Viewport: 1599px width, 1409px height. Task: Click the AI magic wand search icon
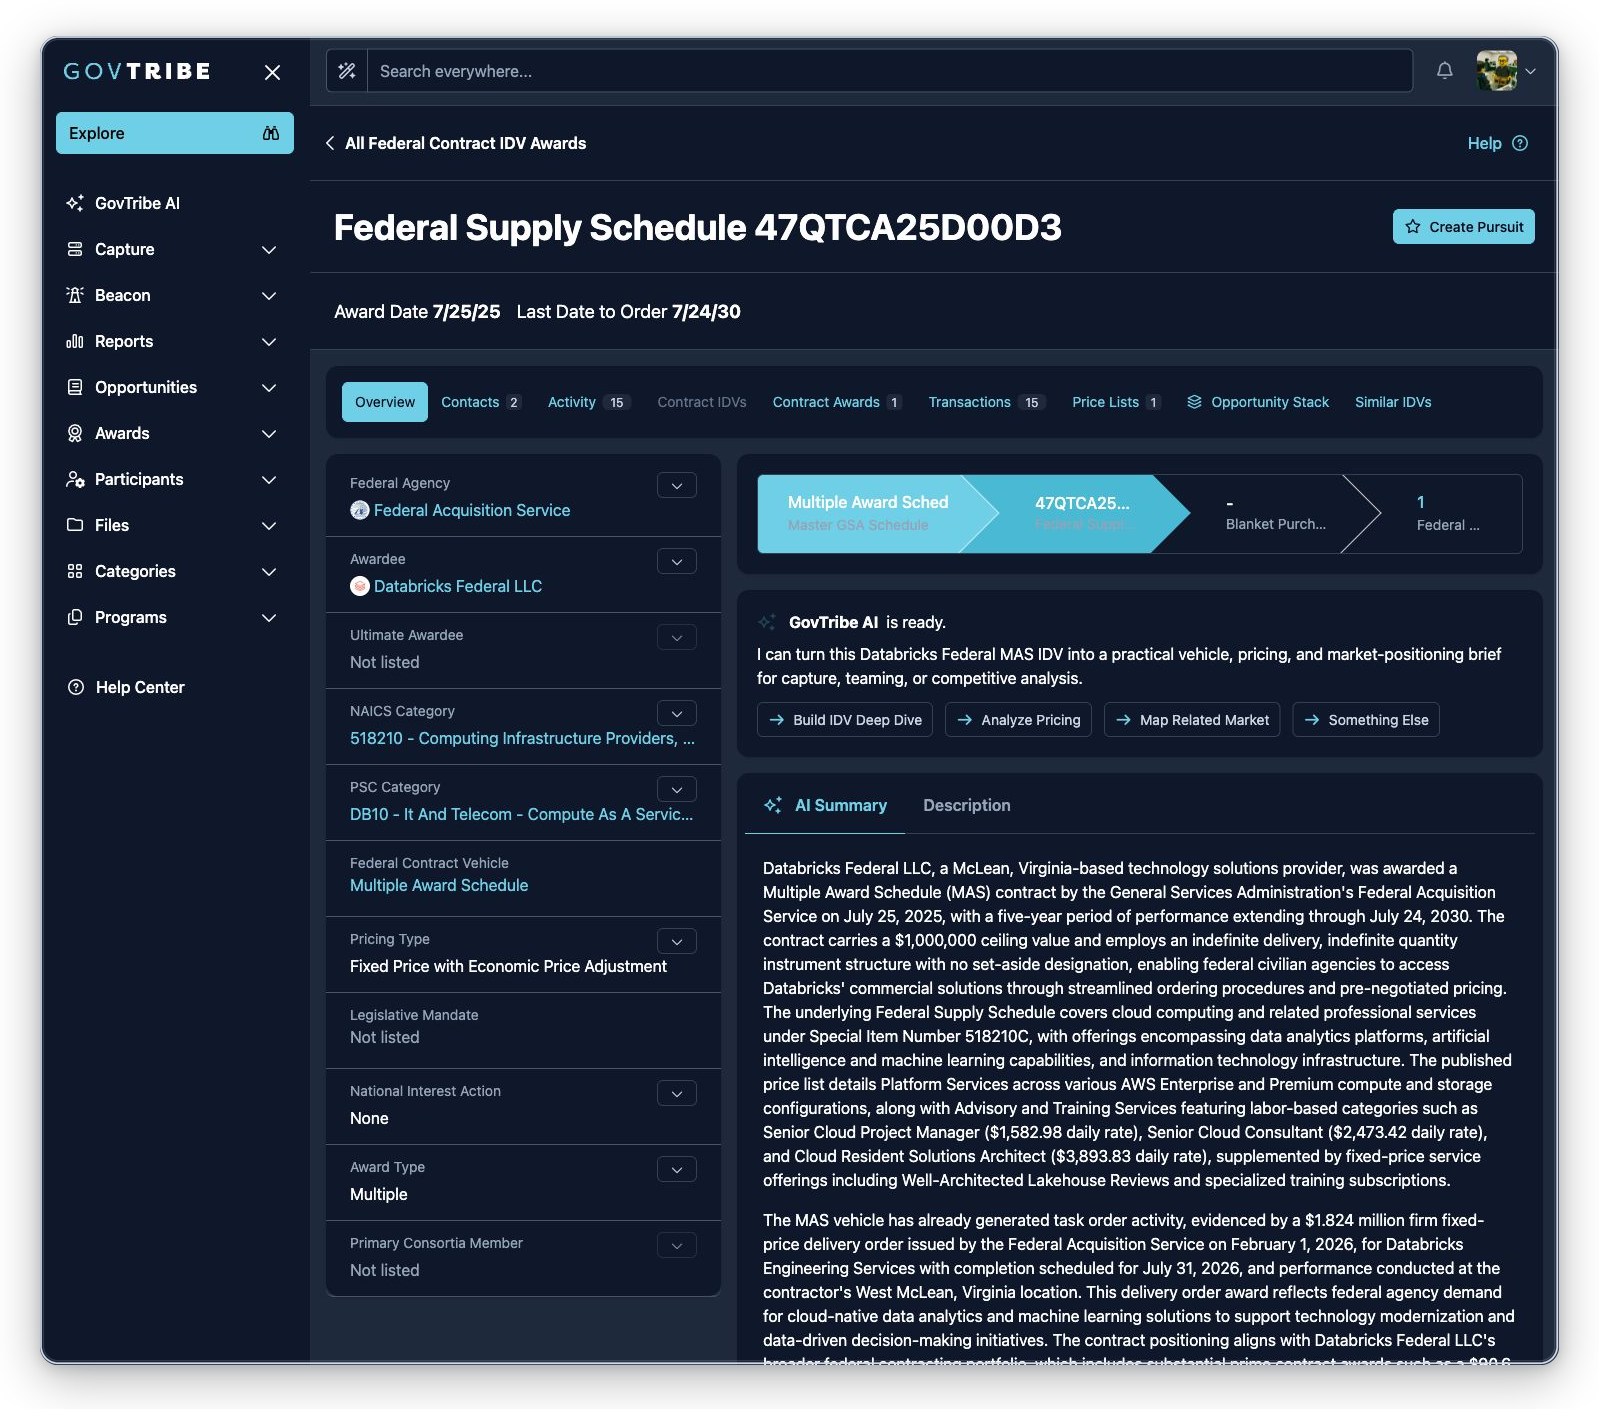(x=347, y=71)
